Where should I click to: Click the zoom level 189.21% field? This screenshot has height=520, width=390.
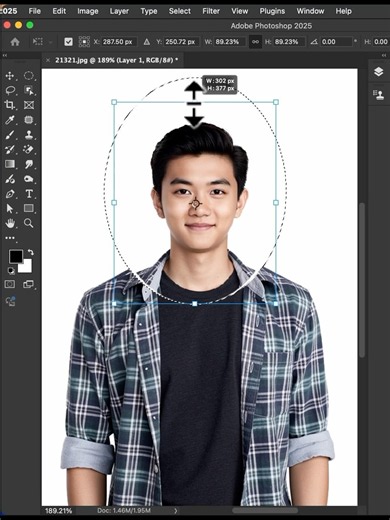pyautogui.click(x=58, y=510)
